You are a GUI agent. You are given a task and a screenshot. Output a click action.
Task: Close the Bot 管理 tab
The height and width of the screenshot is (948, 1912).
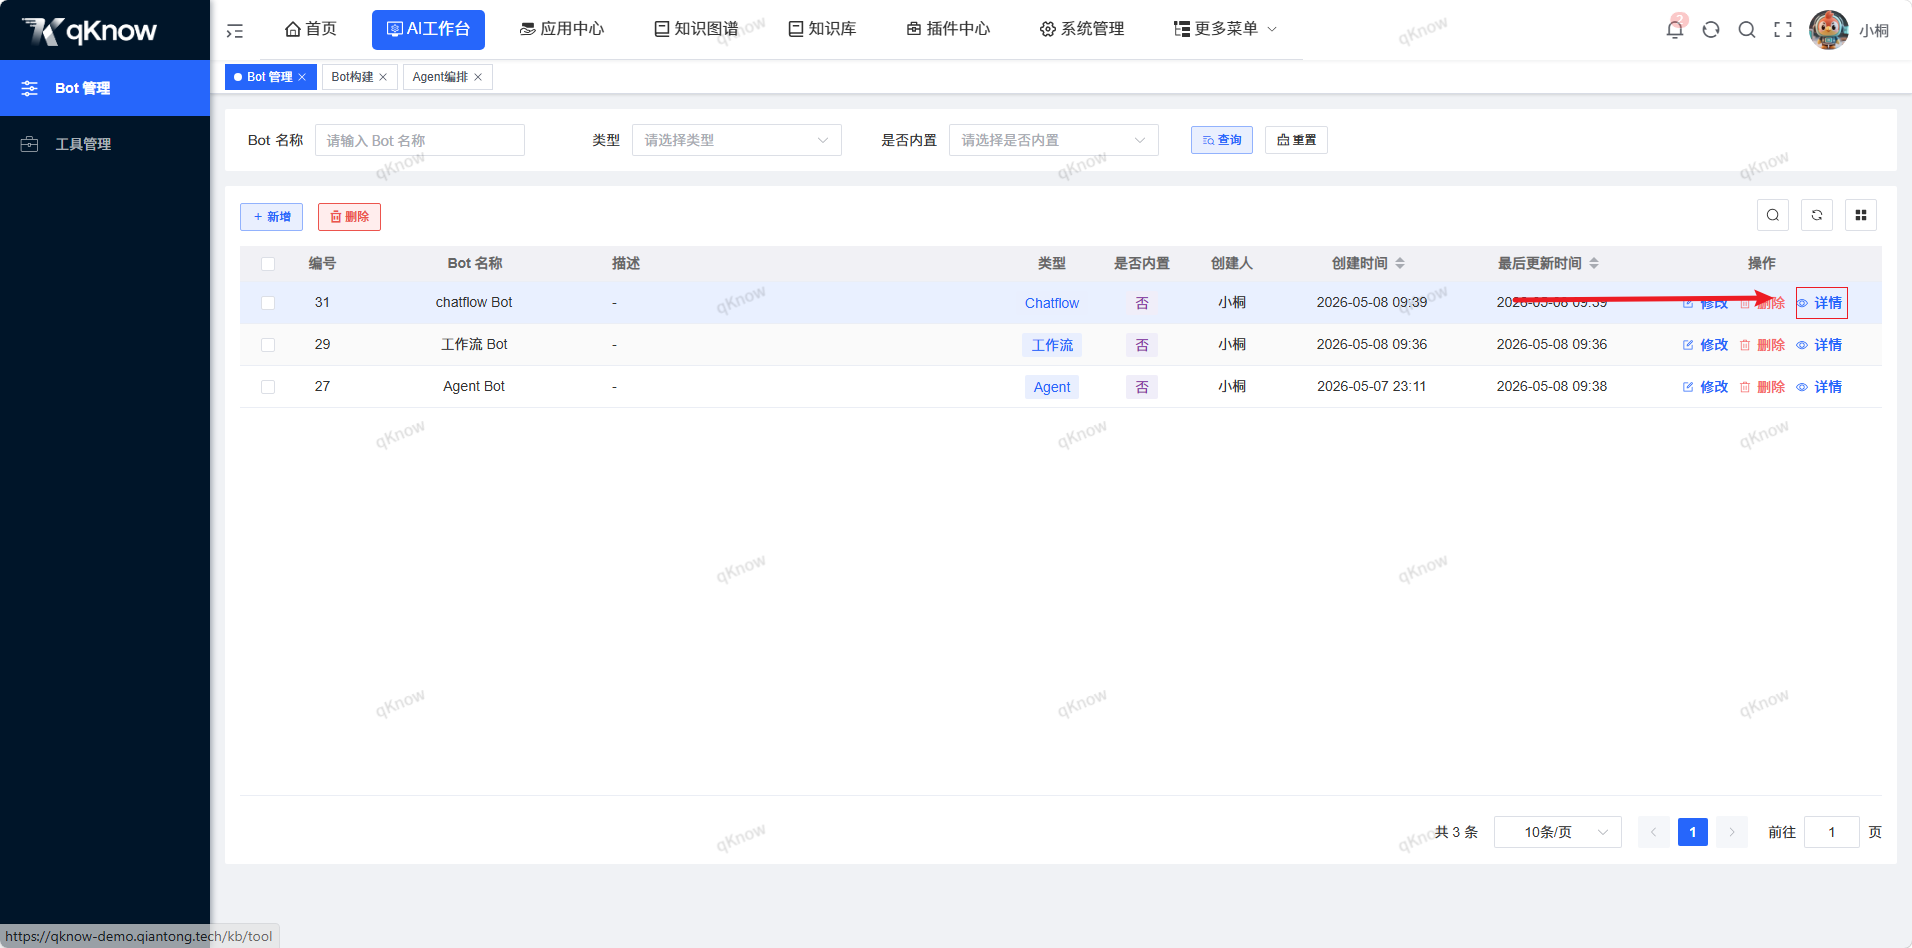click(x=302, y=77)
